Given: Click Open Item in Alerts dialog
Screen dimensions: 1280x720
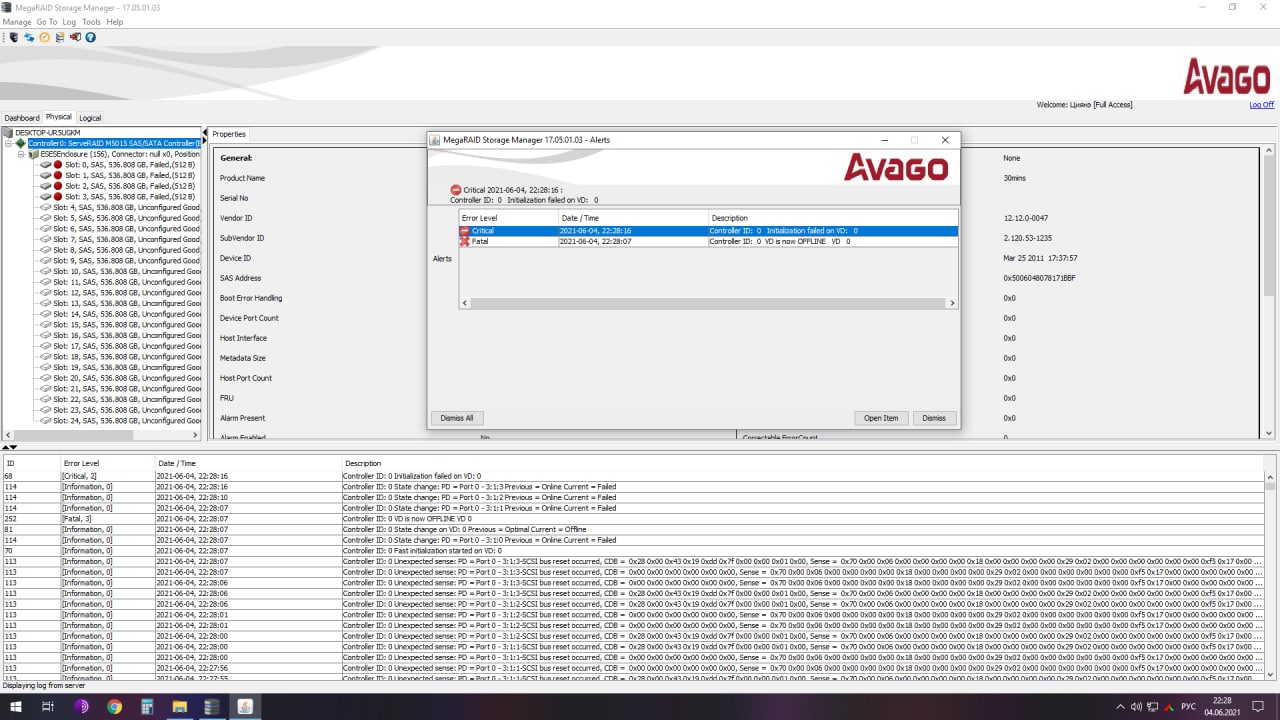Looking at the screenshot, I should pos(881,418).
